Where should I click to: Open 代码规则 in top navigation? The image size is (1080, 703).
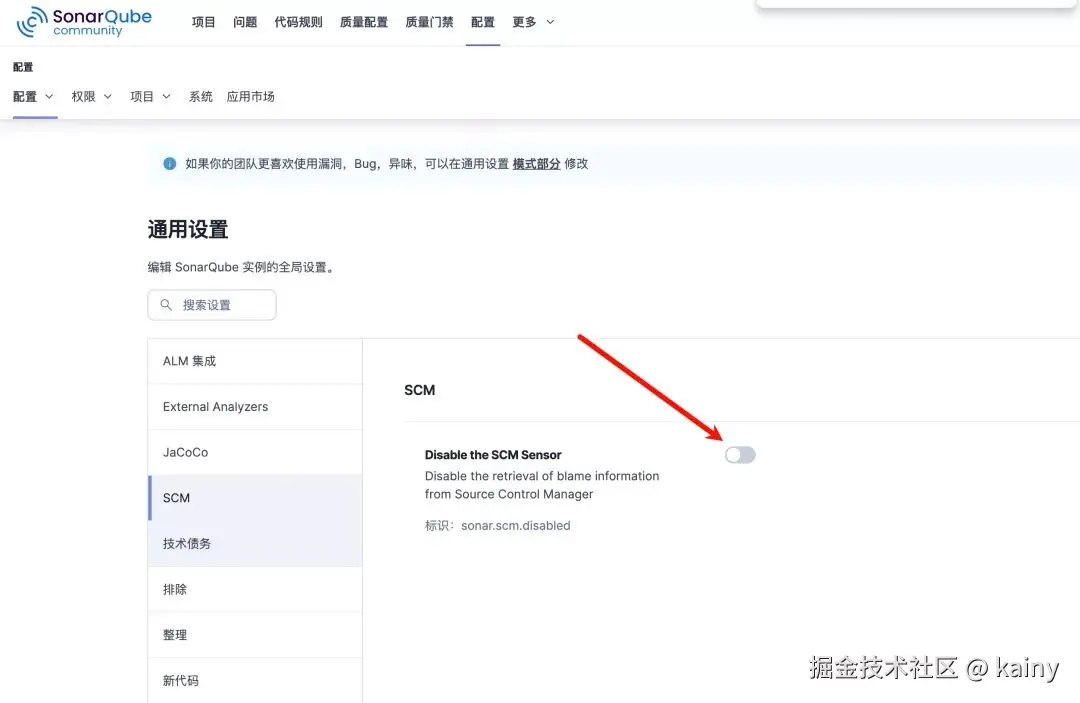click(298, 22)
